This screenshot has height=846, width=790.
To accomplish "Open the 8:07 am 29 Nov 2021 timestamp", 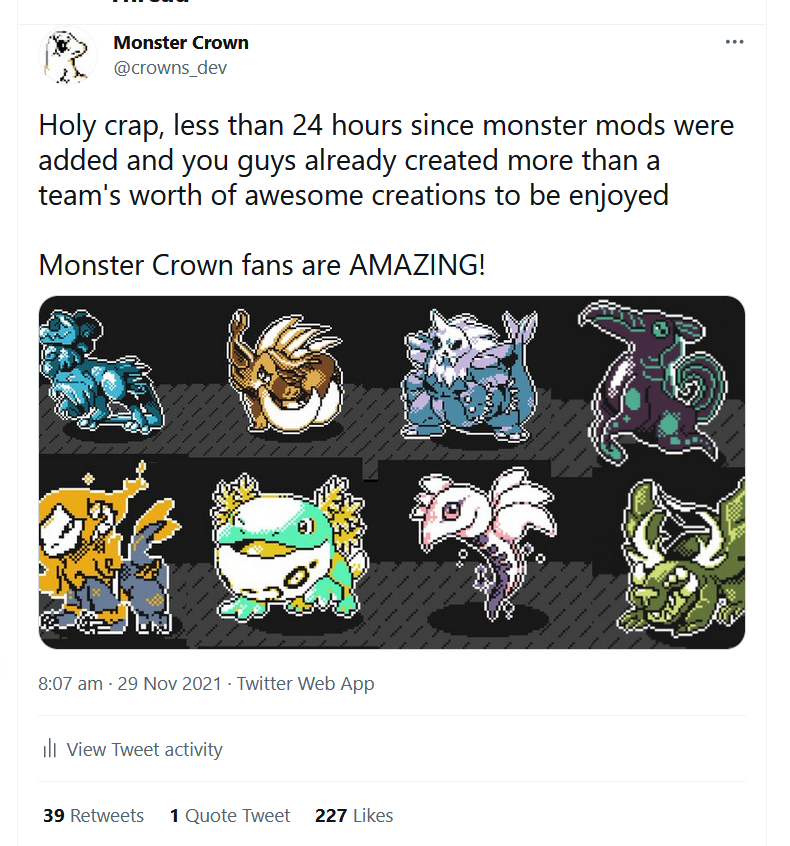I will tap(128, 684).
